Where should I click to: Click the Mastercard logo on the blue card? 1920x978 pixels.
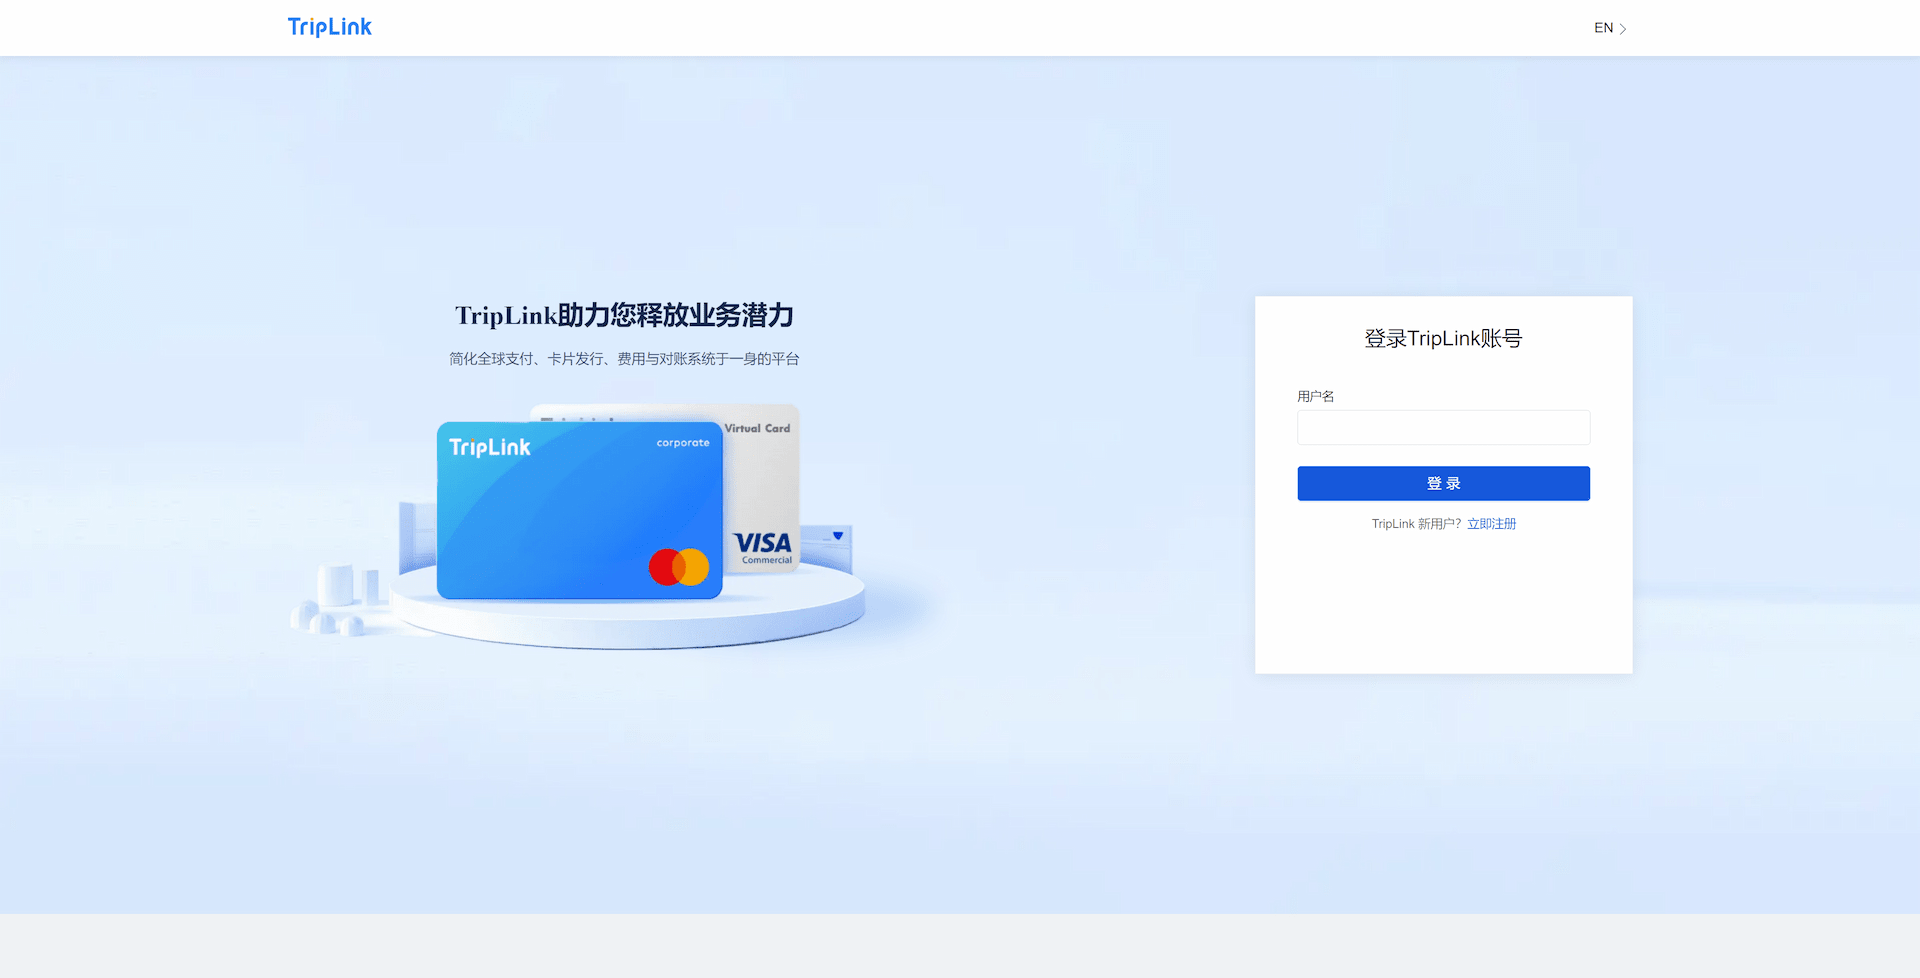679,567
